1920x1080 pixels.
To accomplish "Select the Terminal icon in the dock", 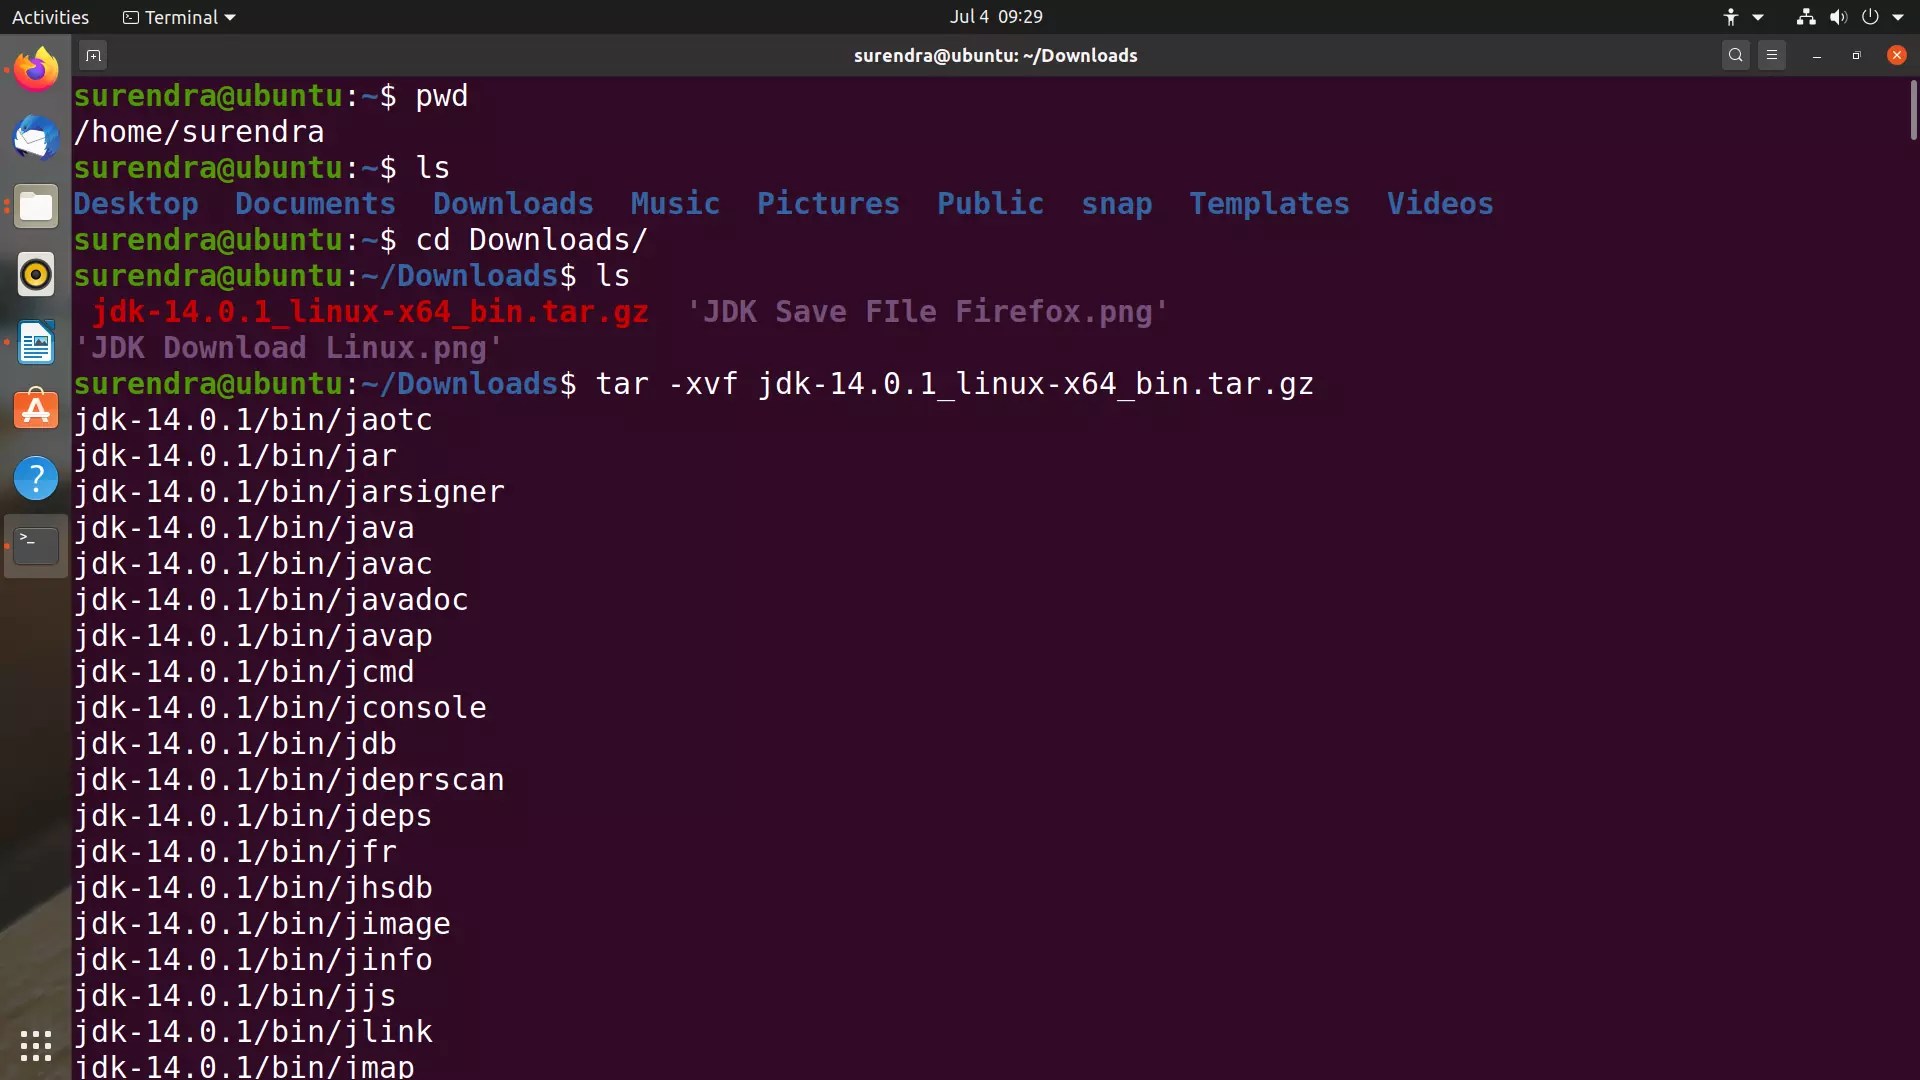I will pos(36,546).
